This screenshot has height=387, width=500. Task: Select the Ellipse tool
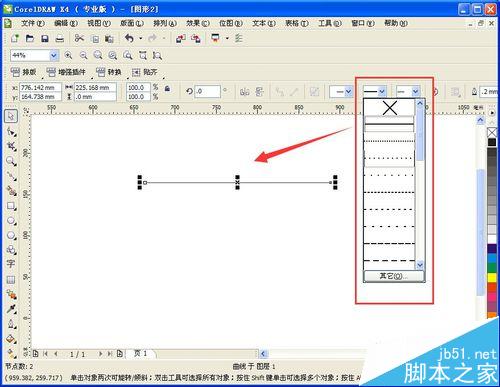11,221
